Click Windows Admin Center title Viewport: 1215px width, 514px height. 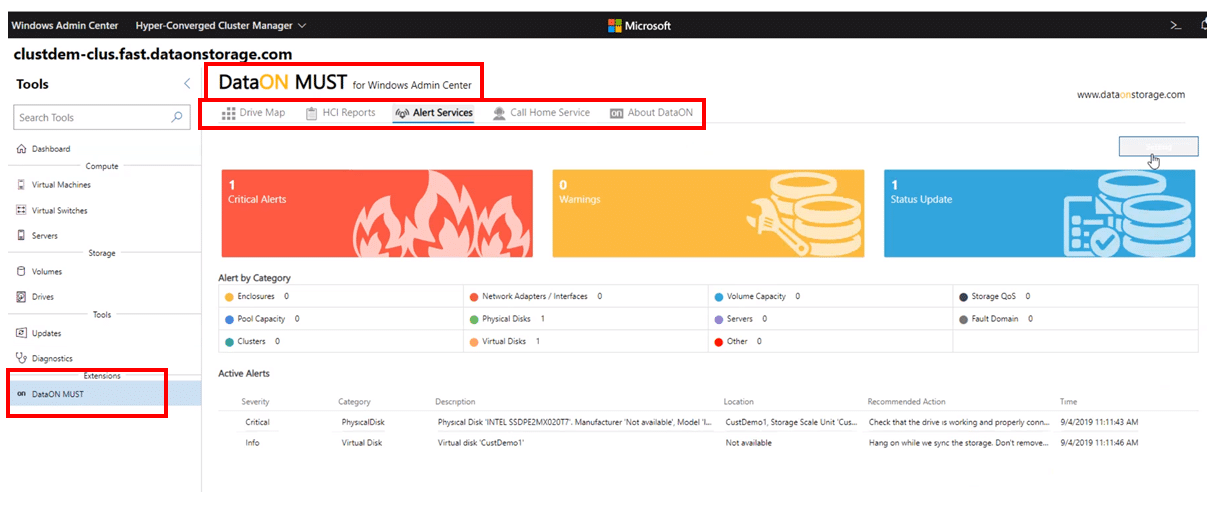point(64,25)
